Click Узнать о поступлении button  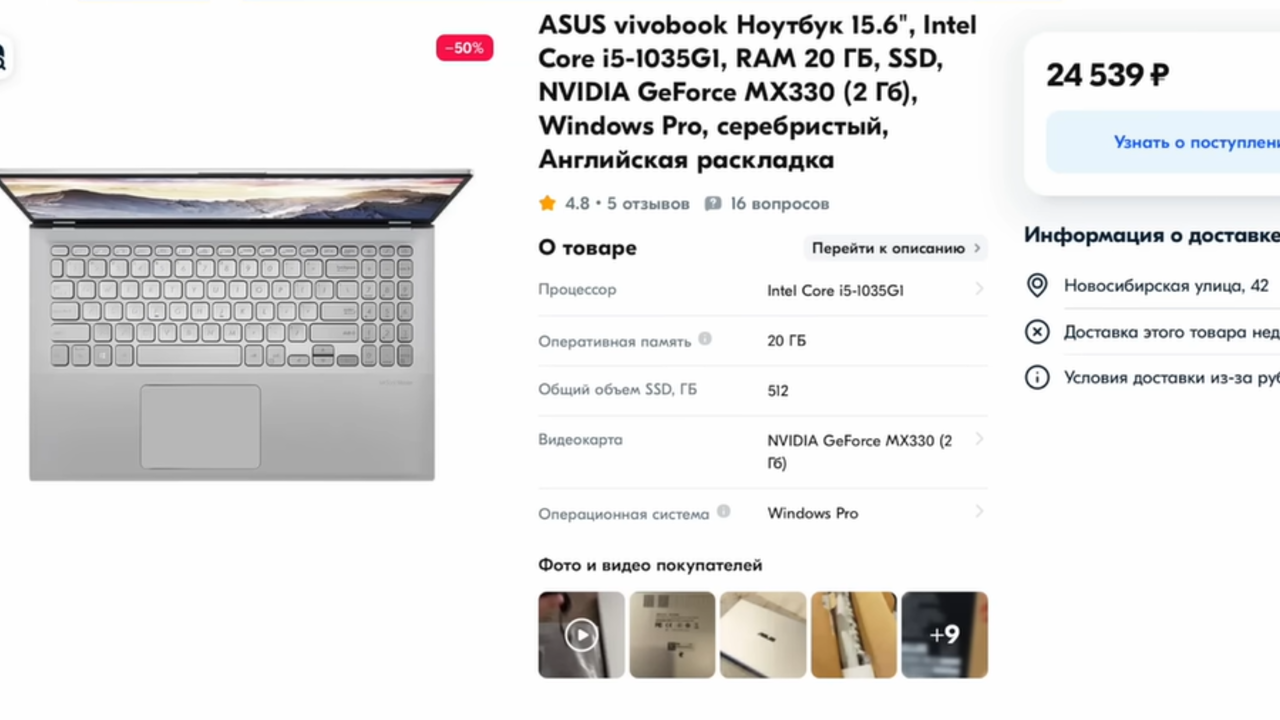(x=1163, y=142)
